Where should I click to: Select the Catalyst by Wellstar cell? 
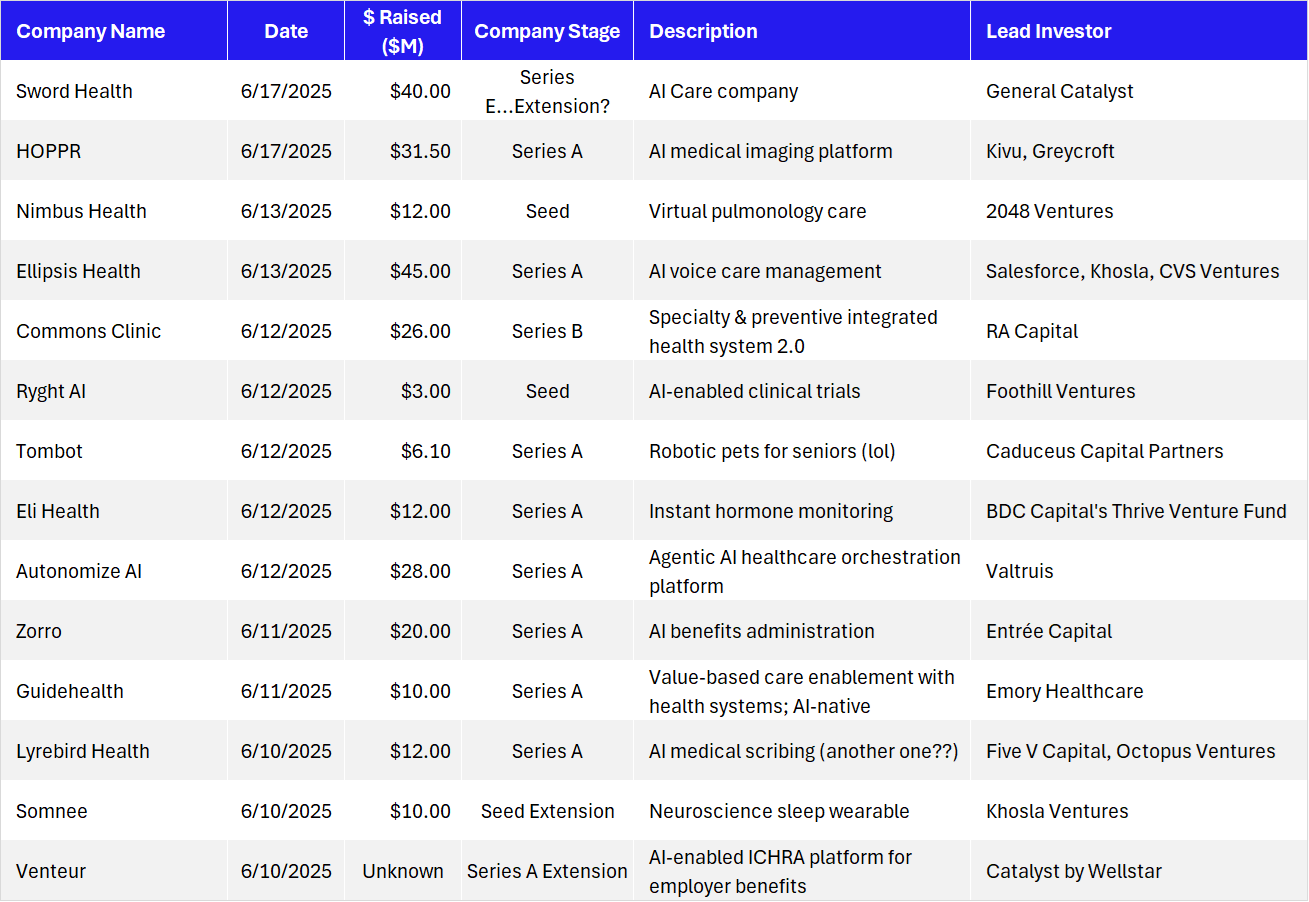(1074, 871)
